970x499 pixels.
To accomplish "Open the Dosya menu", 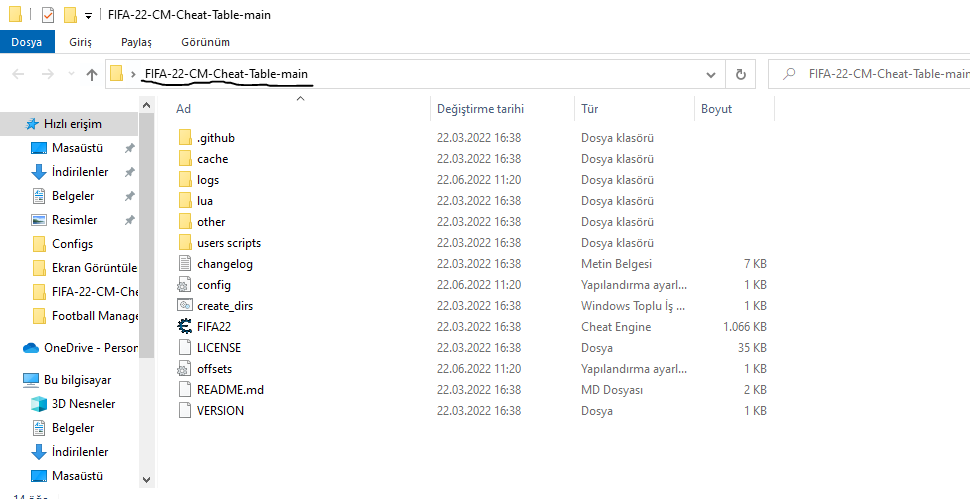I will coord(27,42).
